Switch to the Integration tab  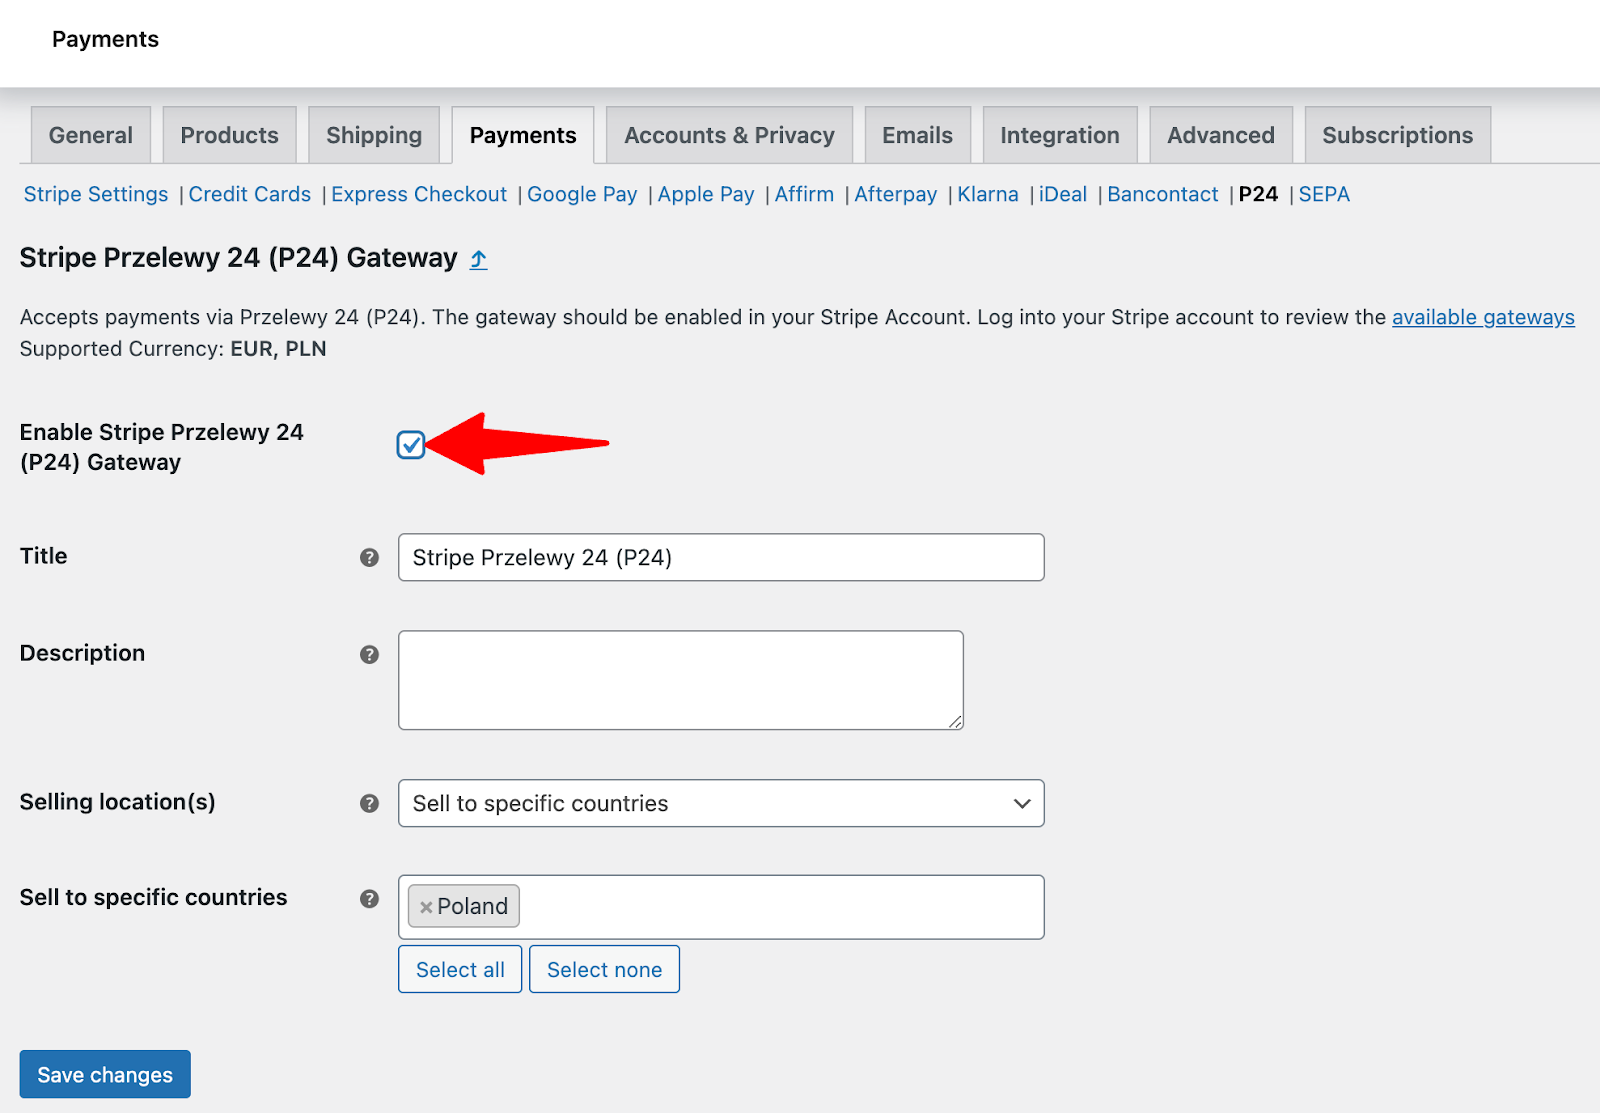tap(1060, 135)
